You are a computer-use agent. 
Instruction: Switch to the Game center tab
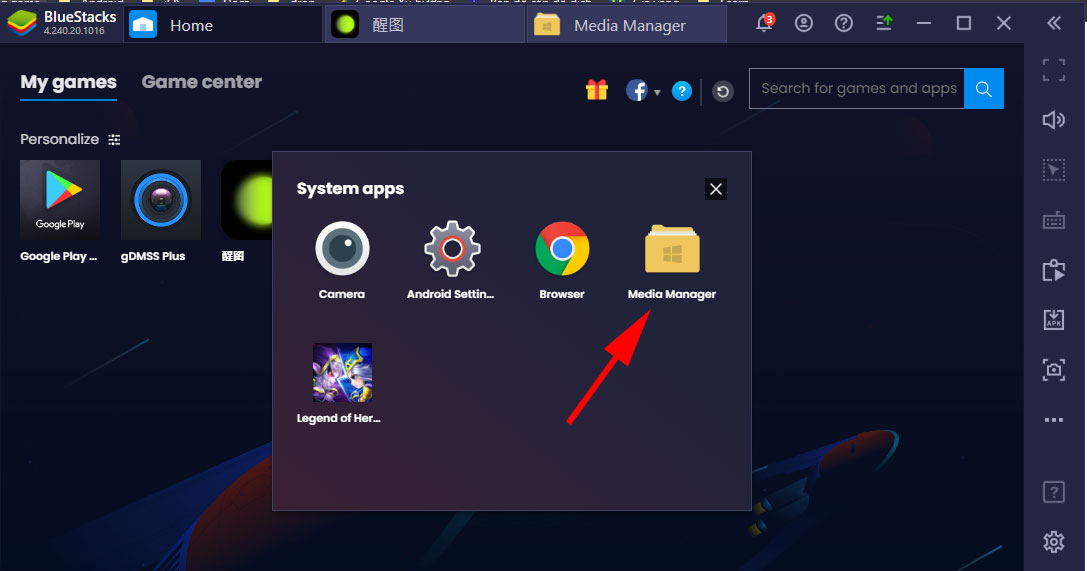pyautogui.click(x=201, y=82)
